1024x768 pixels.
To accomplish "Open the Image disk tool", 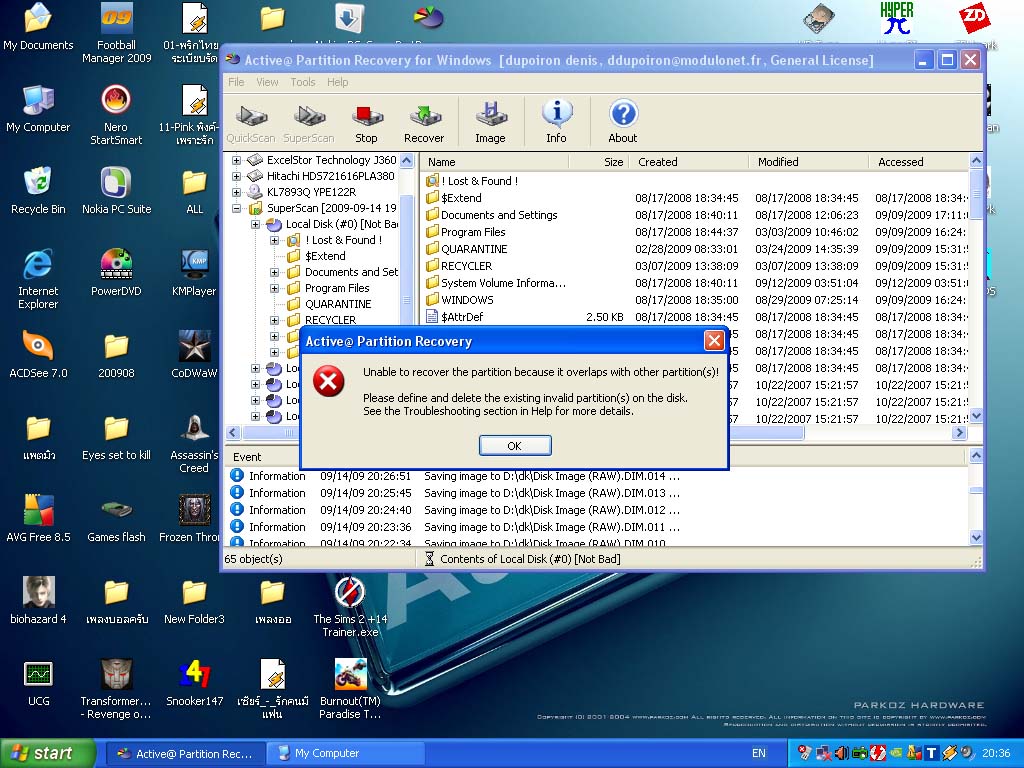I will (x=490, y=122).
